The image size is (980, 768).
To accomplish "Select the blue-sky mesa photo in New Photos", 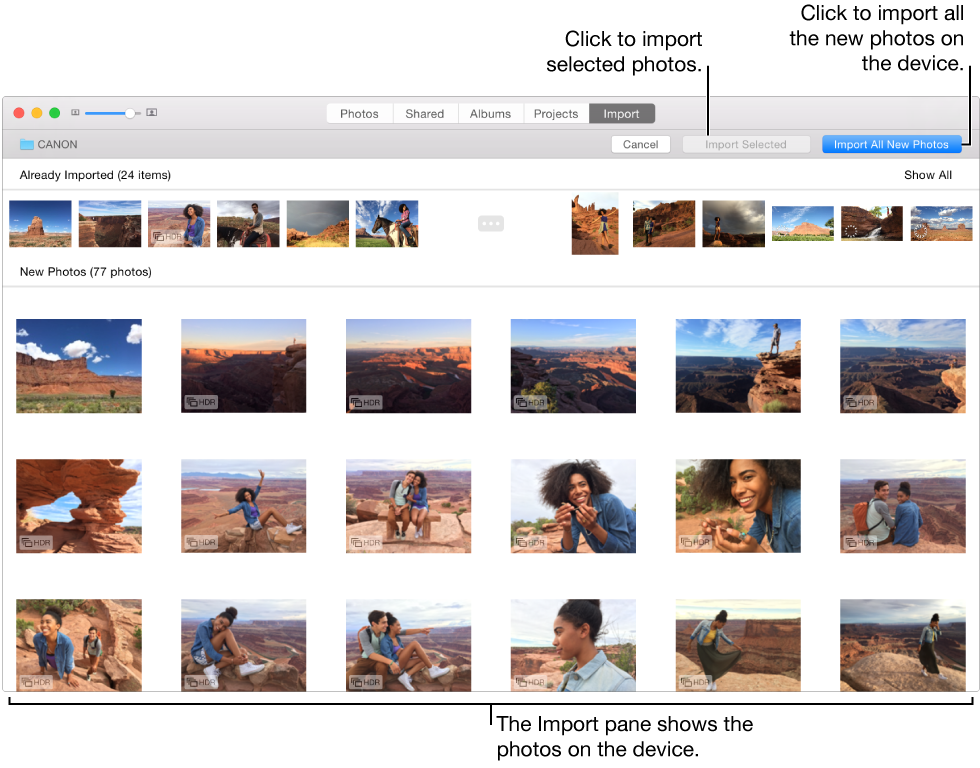I will pos(78,366).
